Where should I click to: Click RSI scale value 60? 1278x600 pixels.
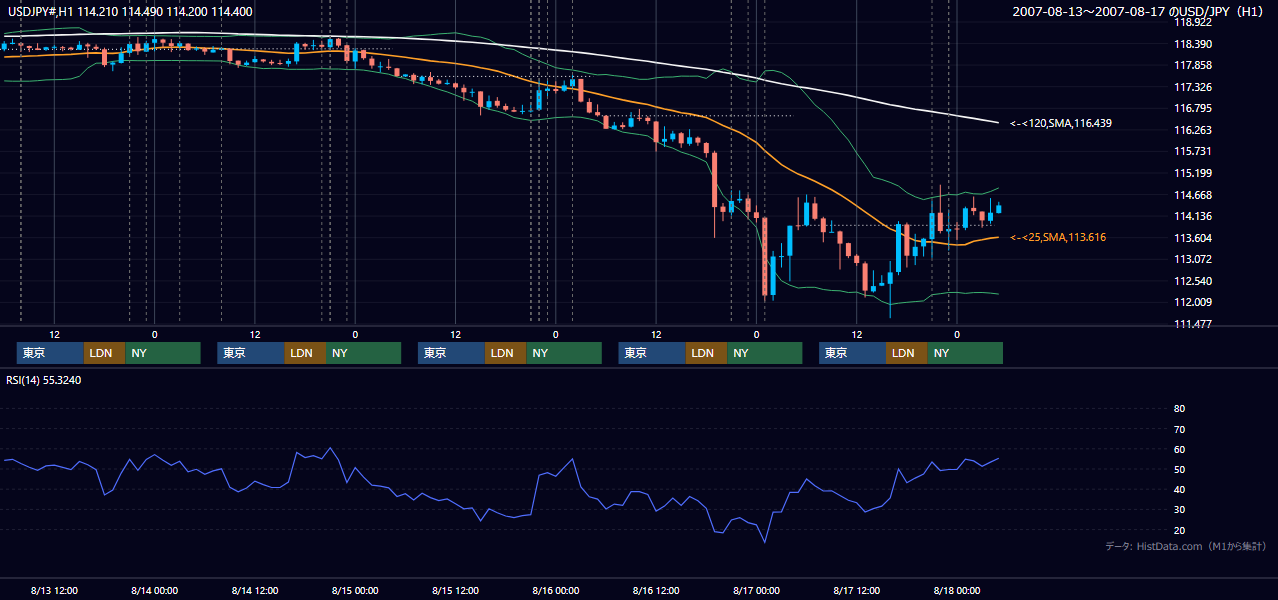click(1179, 449)
